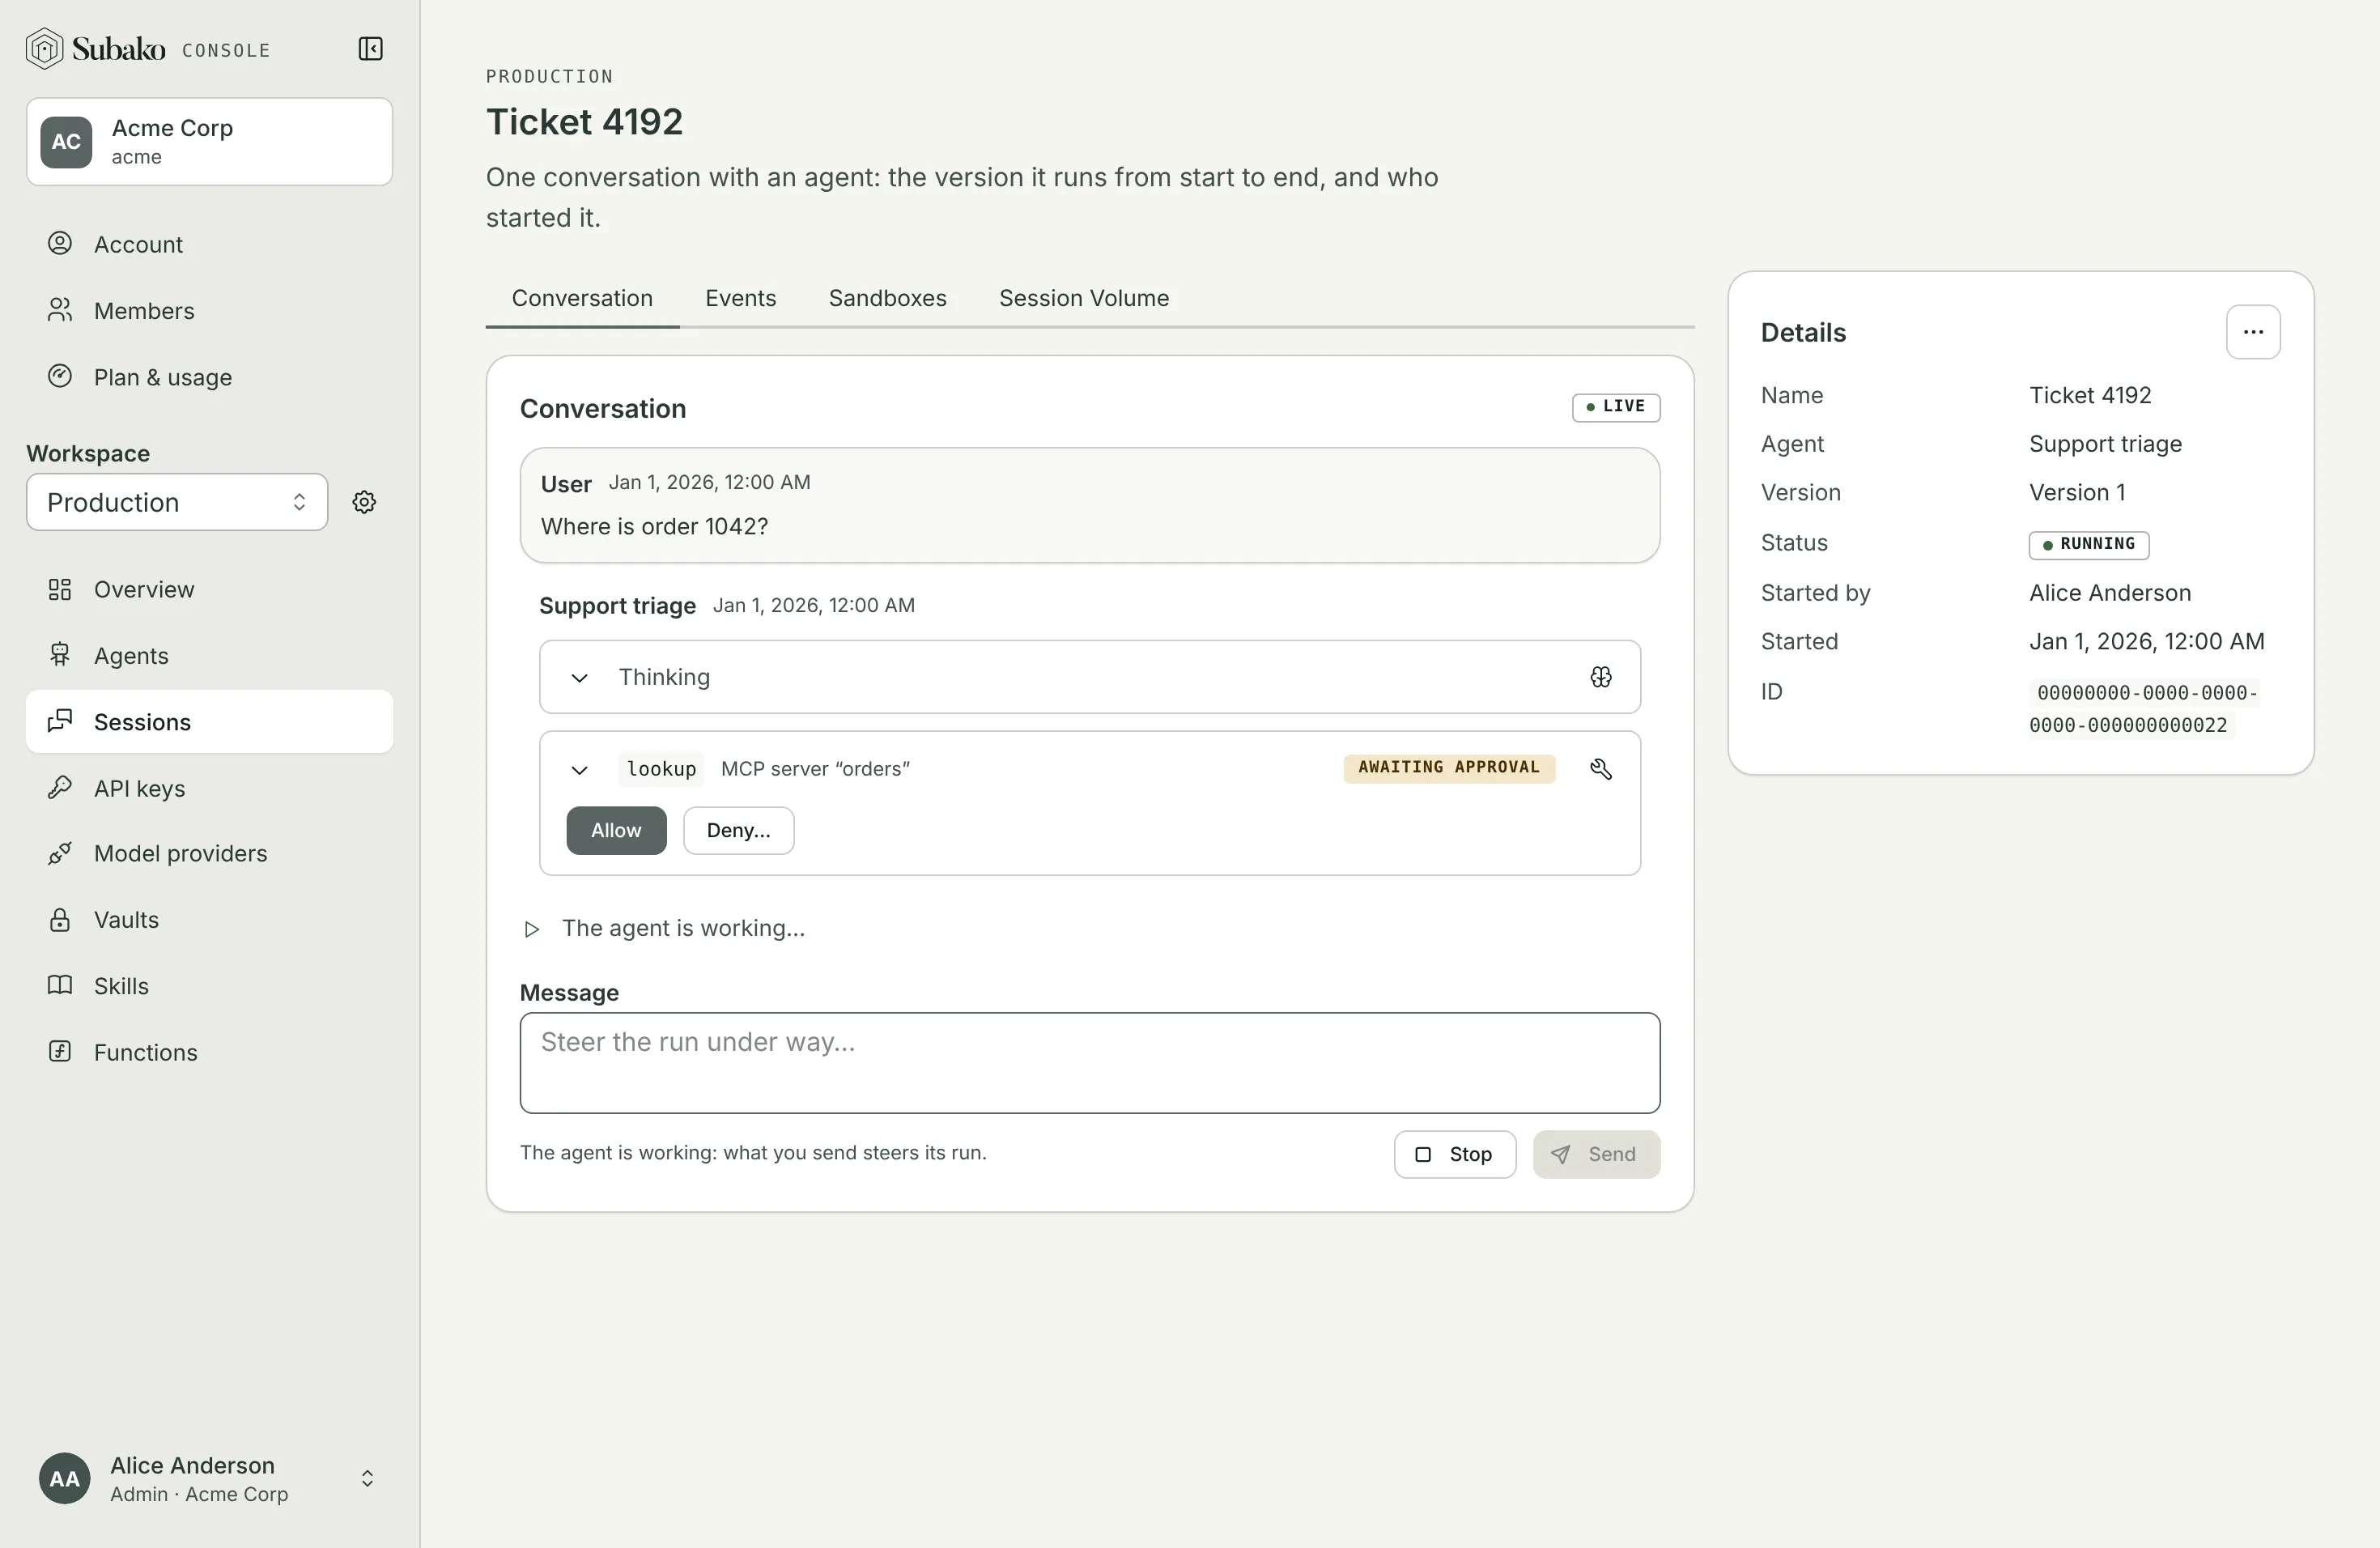
Task: Switch to the Sandboxes tab
Action: coord(887,298)
